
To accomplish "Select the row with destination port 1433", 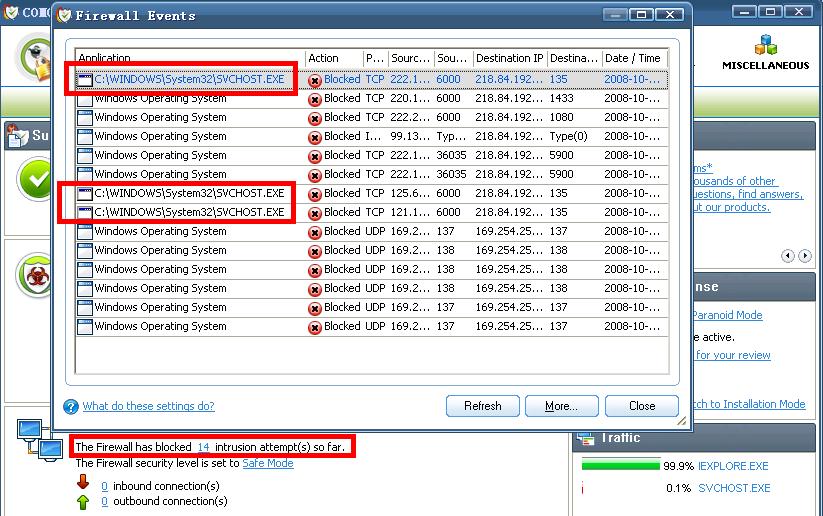I will [x=372, y=99].
